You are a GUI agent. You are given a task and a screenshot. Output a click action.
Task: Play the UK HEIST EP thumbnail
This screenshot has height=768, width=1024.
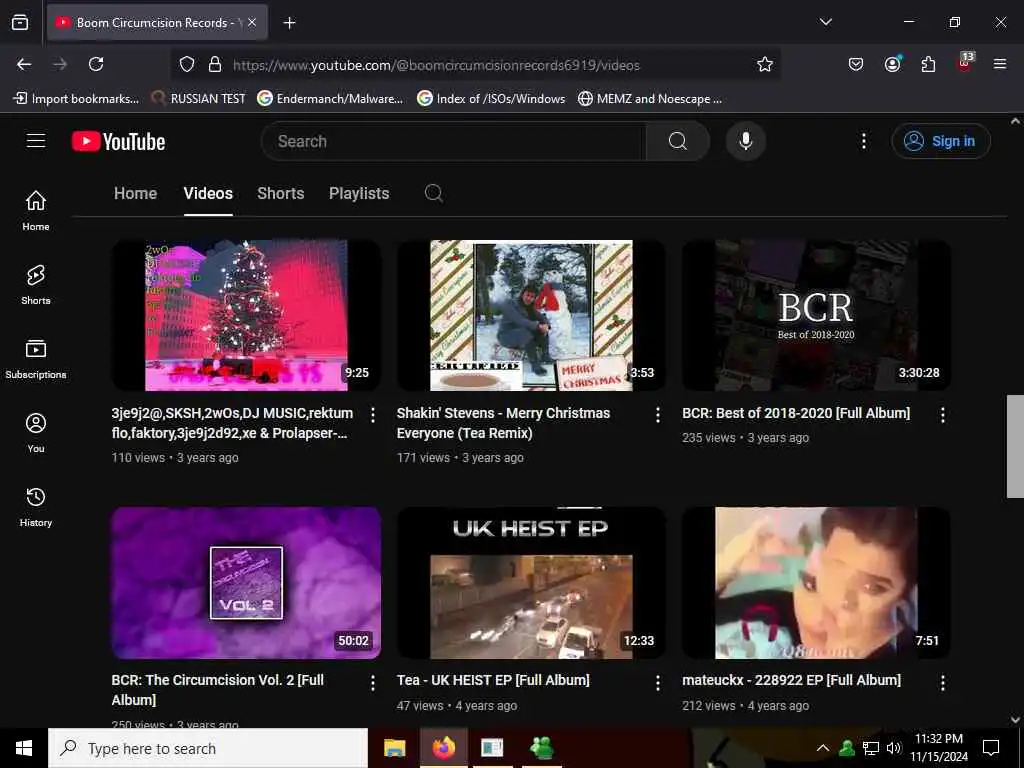tap(531, 583)
